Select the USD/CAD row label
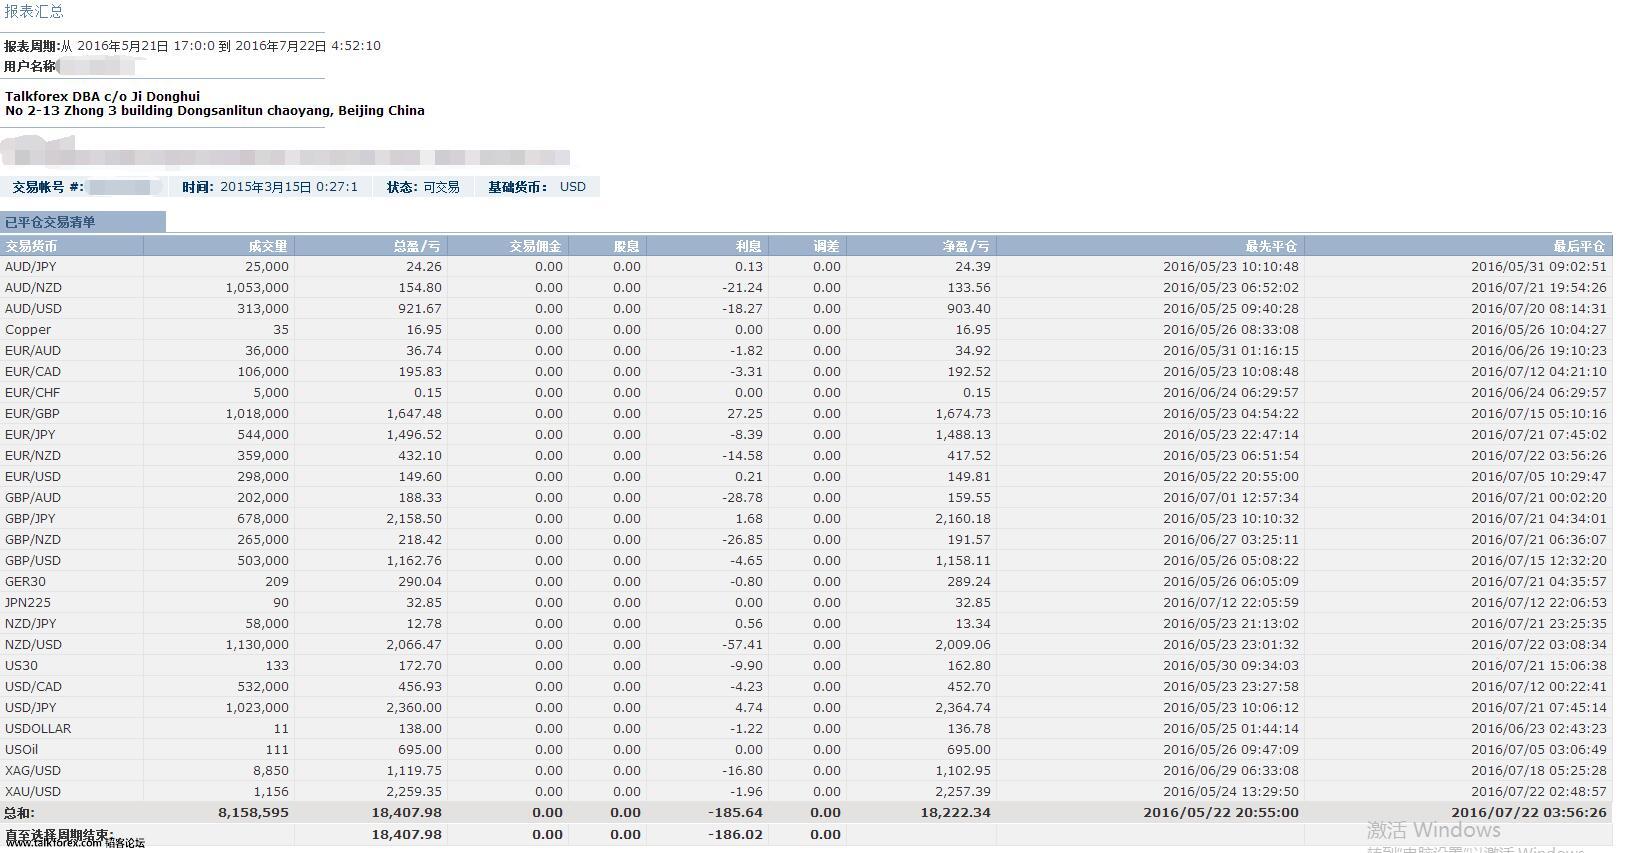Screen dimensions: 1634x853 [x=33, y=686]
